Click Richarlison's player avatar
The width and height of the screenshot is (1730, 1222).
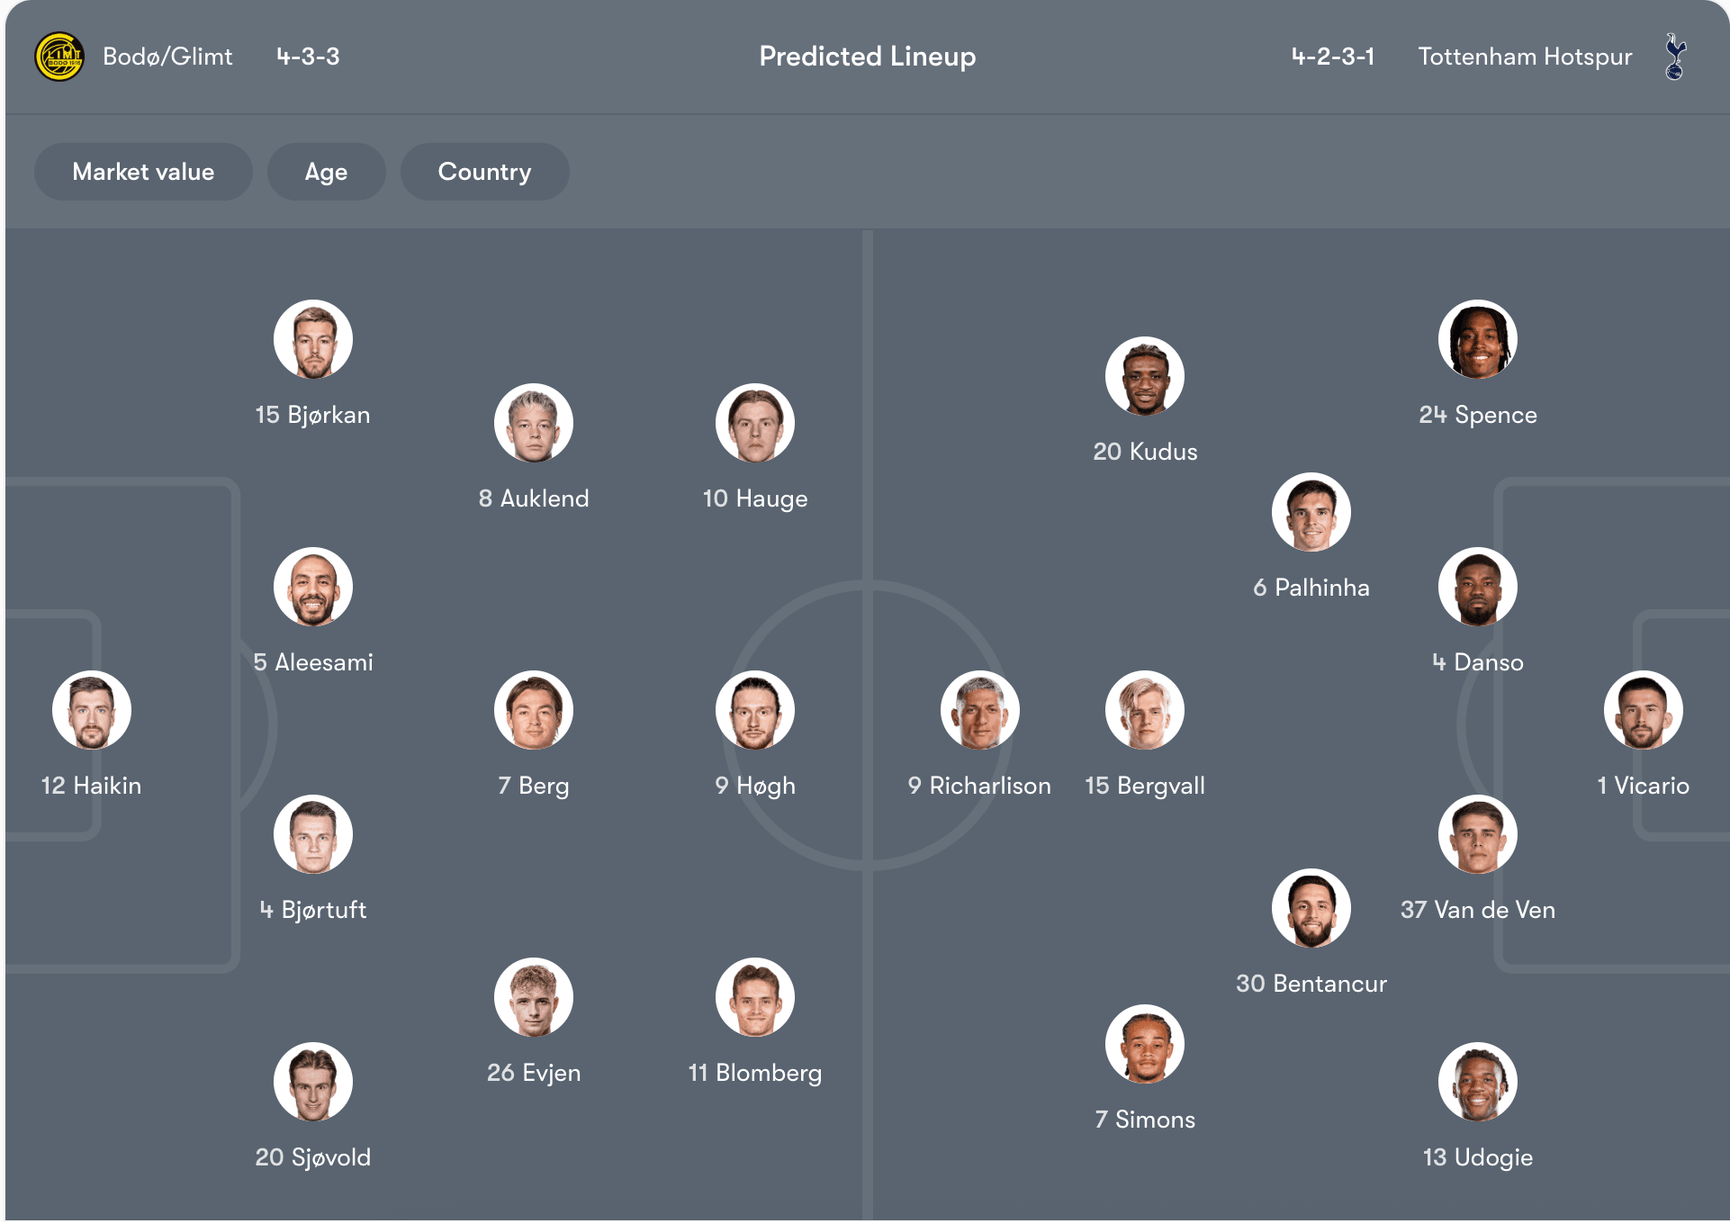[x=980, y=710]
